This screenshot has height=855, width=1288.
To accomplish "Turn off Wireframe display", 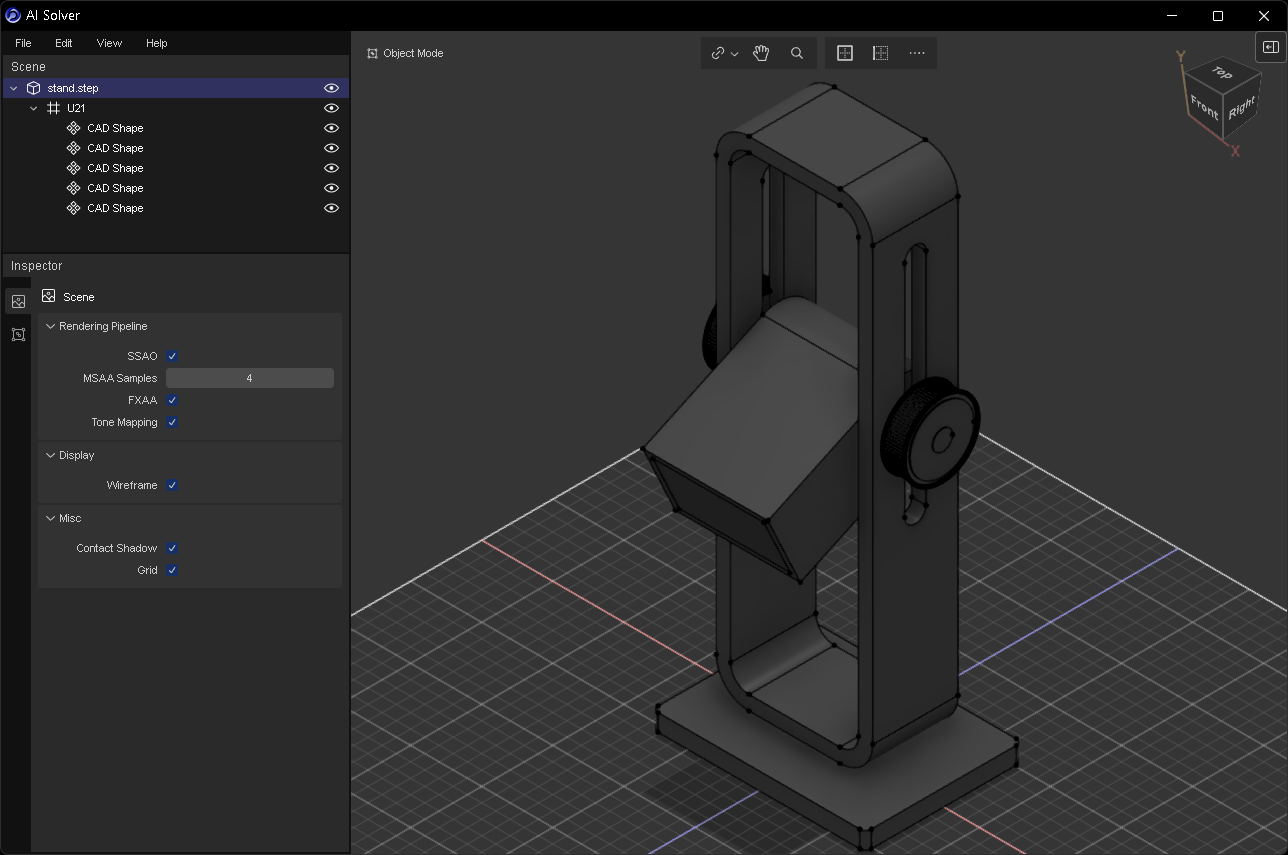I will click(x=172, y=485).
